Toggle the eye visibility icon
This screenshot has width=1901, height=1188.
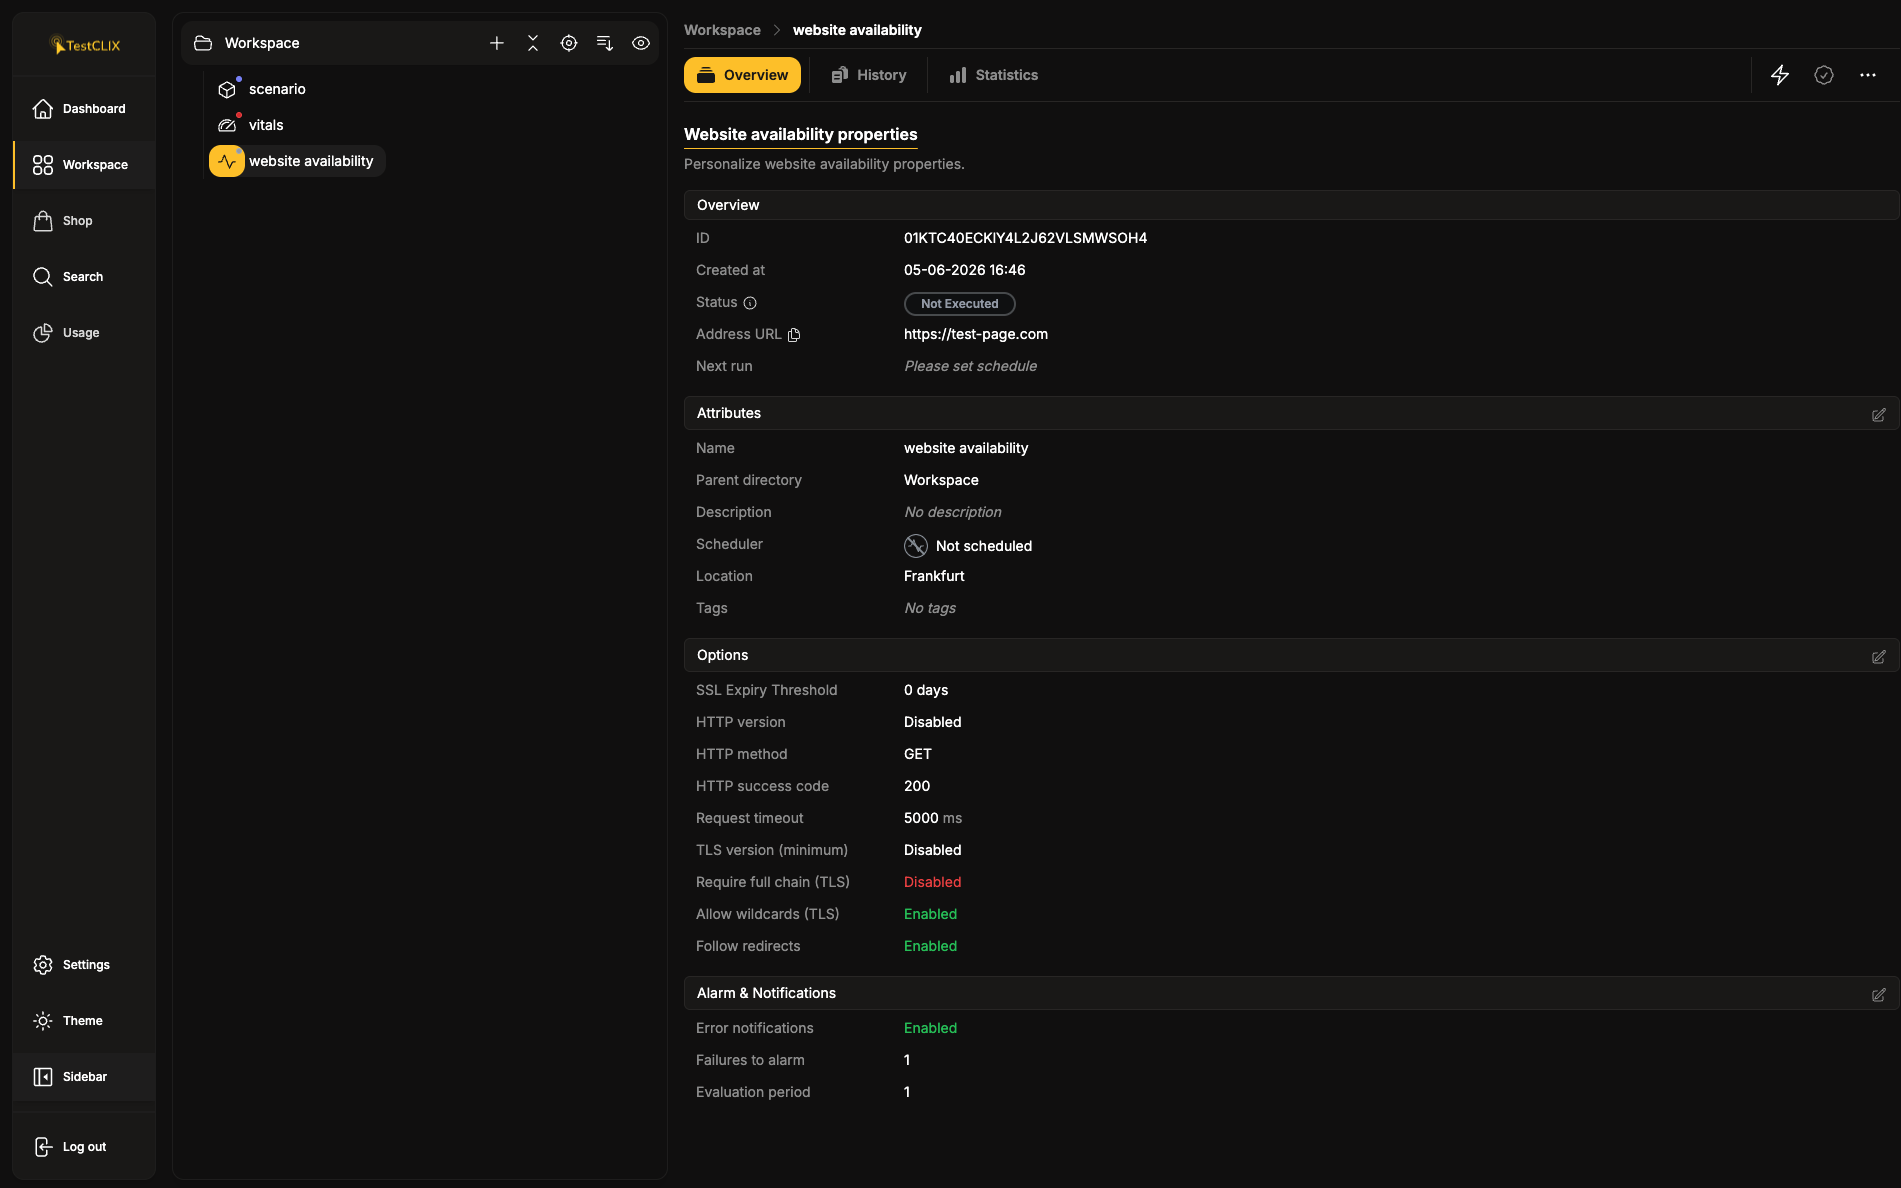coord(641,43)
